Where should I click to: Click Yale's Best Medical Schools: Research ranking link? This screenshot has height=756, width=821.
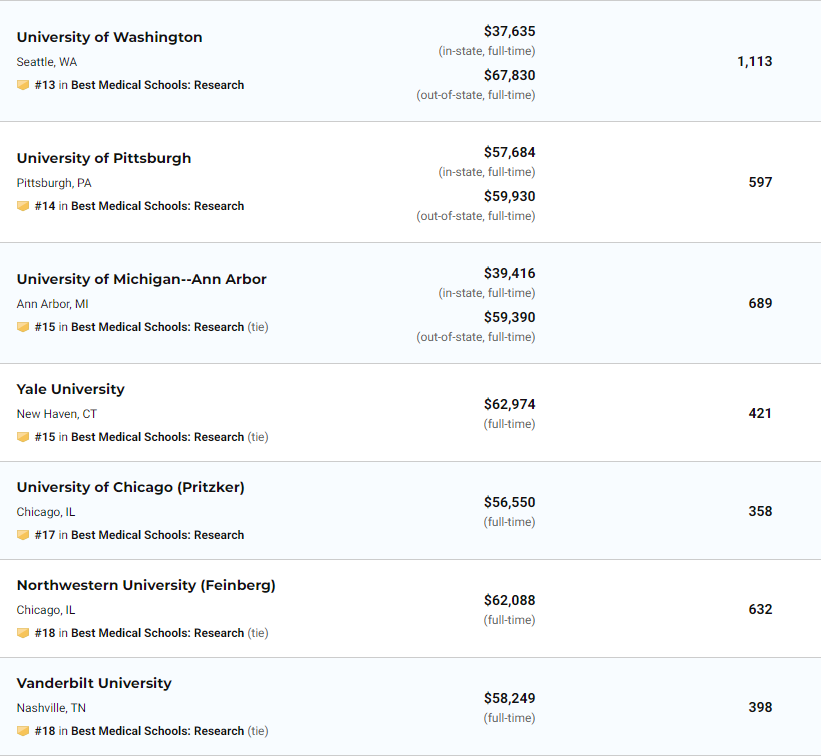click(x=158, y=437)
